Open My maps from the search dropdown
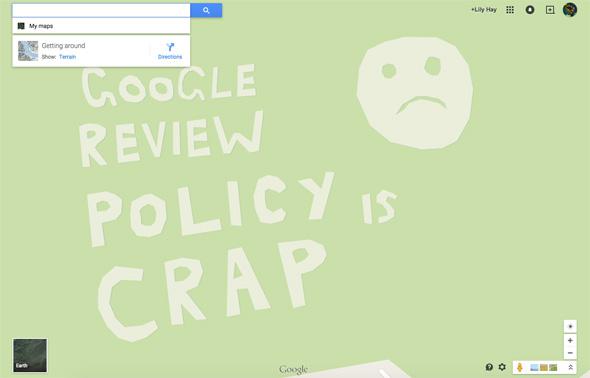 coord(101,26)
